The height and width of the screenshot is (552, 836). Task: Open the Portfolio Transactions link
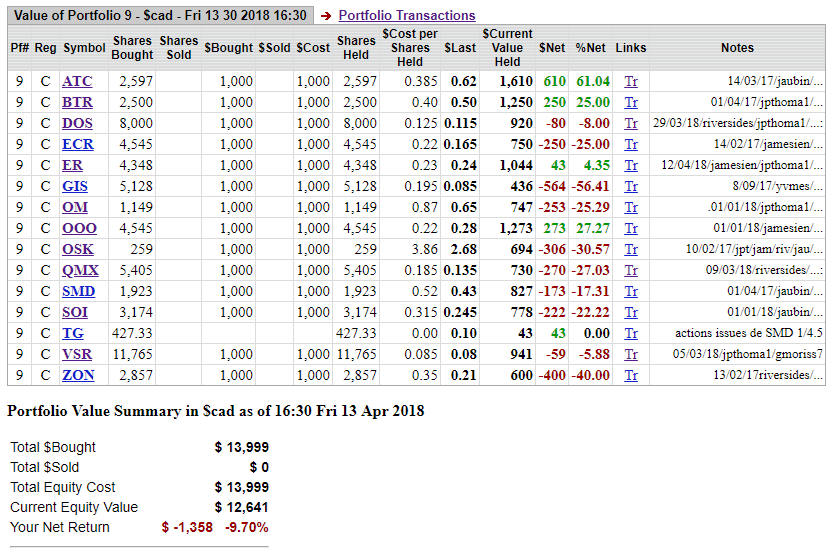406,16
